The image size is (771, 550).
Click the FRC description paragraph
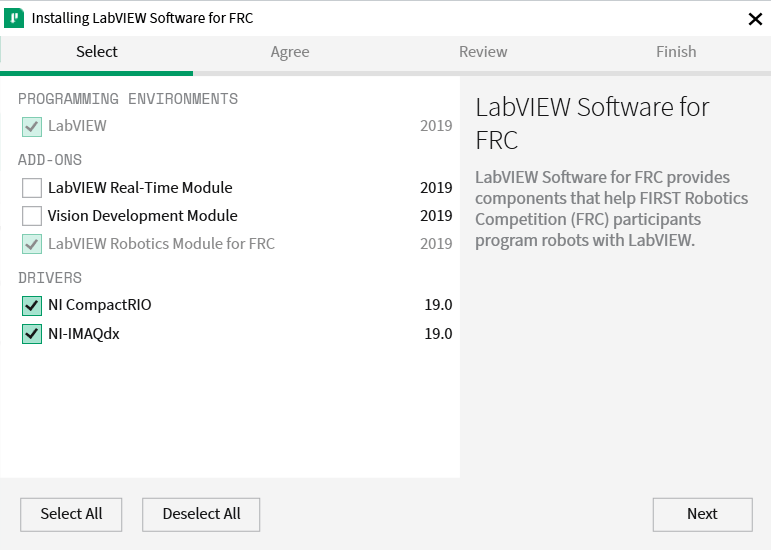[x=611, y=209]
